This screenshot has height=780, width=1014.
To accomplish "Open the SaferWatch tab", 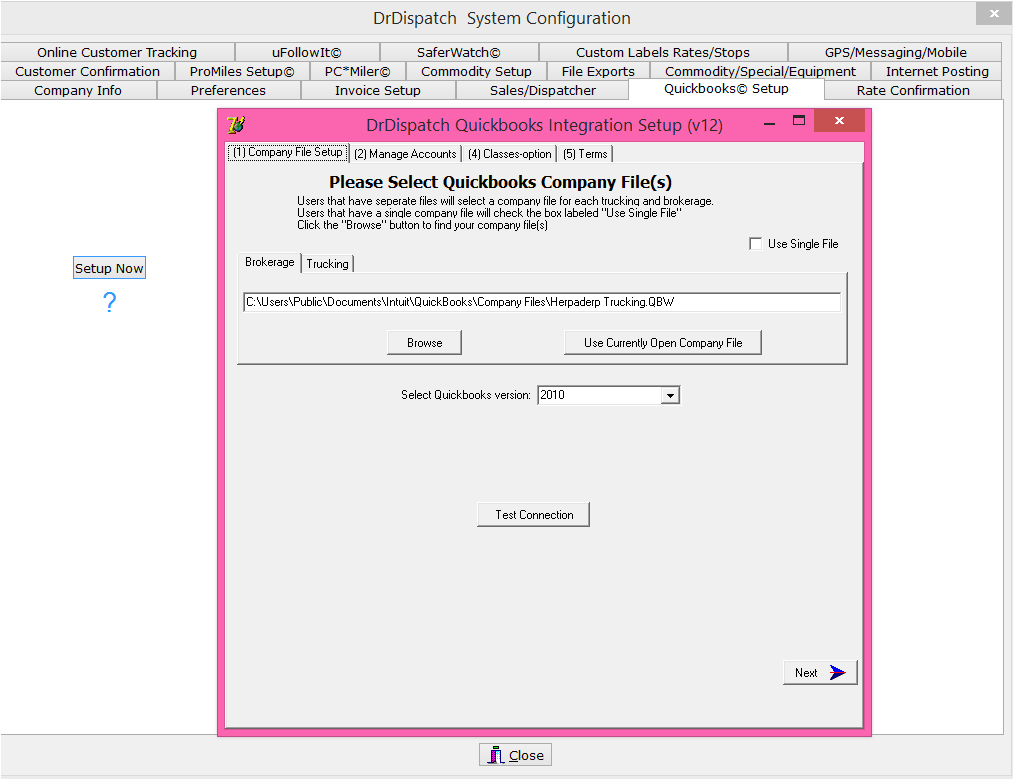I will click(x=458, y=52).
